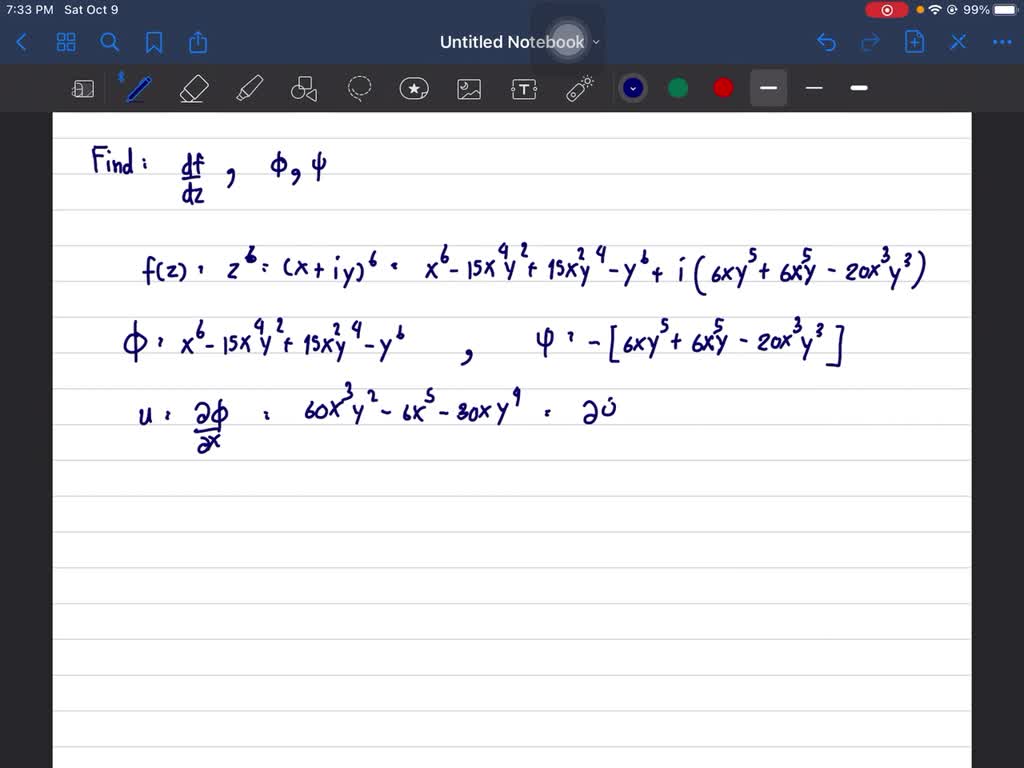Undo the last stroke
Image resolution: width=1024 pixels, height=768 pixels.
(825, 42)
